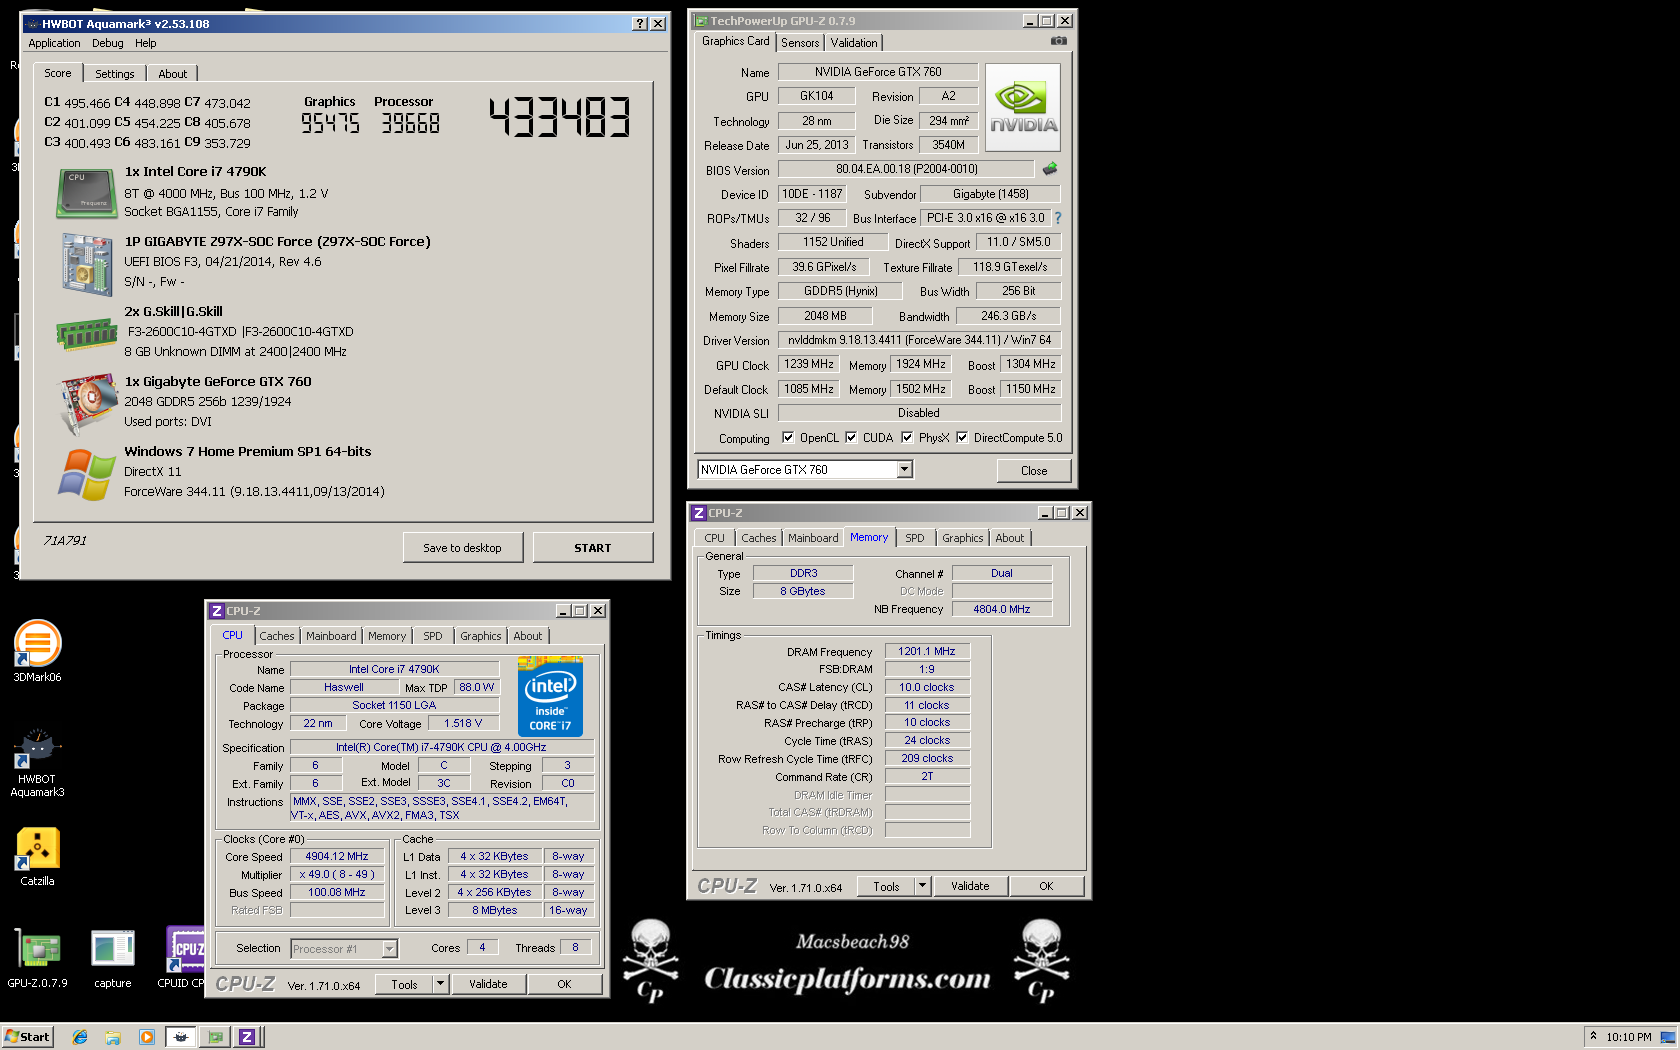The image size is (1680, 1050).
Task: Open the capture desktop icon
Action: click(x=112, y=958)
